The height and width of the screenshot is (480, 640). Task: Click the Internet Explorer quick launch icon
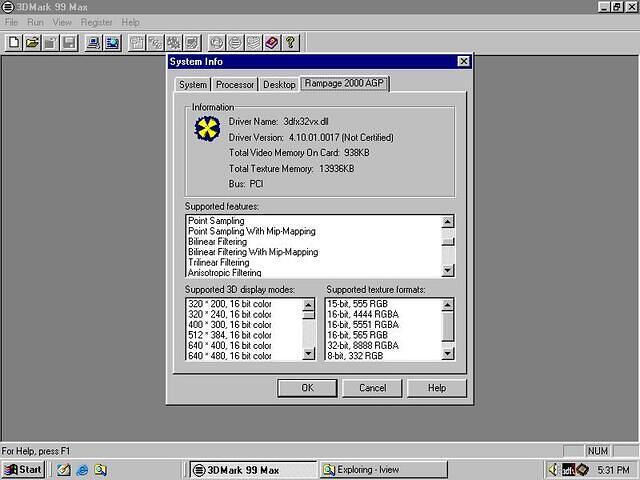82,469
